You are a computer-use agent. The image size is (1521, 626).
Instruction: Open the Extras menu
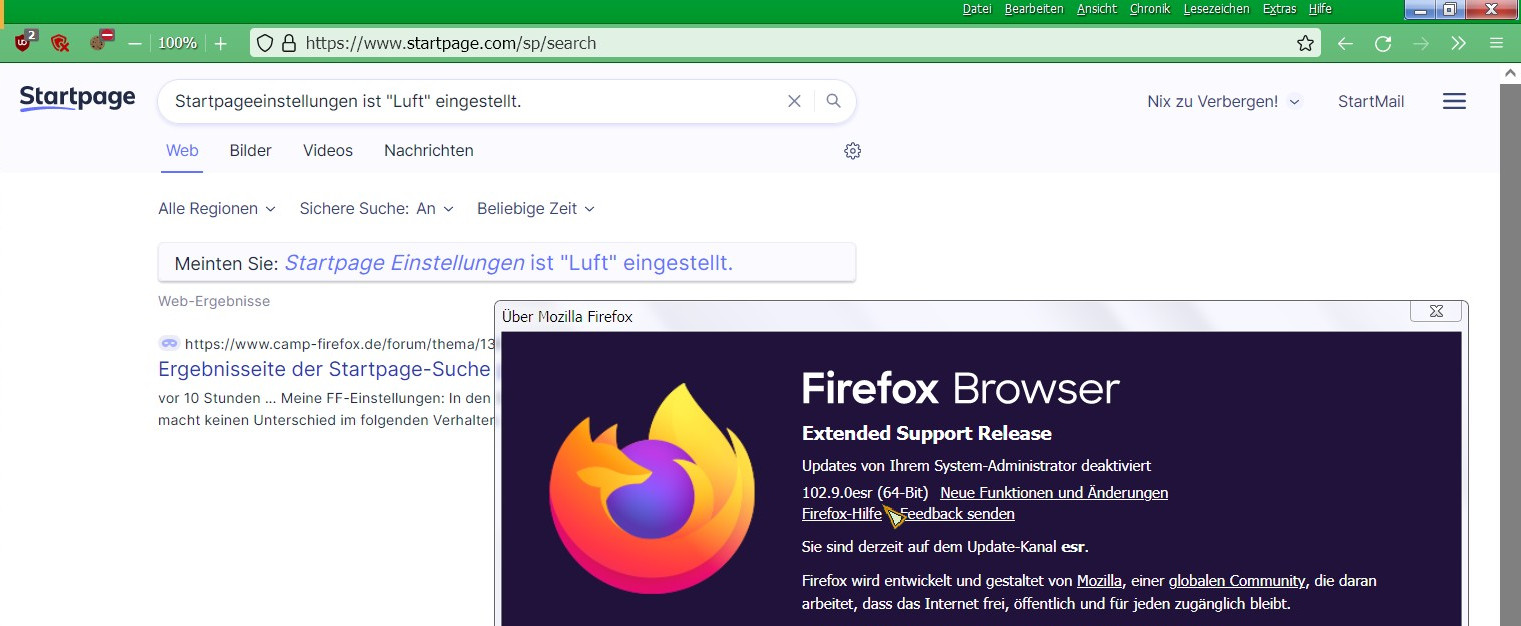[x=1279, y=9]
